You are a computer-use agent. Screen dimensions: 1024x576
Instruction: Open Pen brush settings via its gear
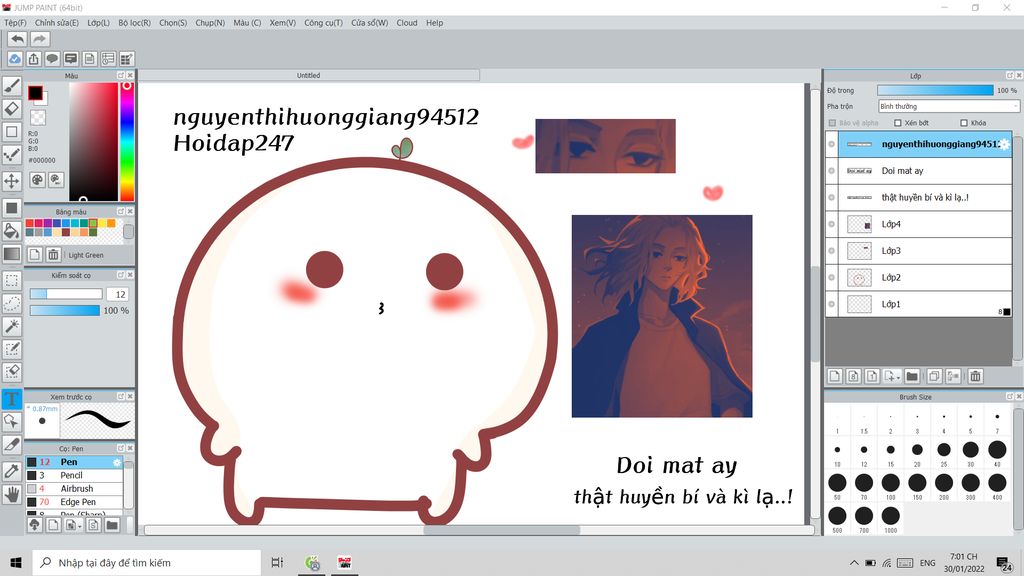117,462
